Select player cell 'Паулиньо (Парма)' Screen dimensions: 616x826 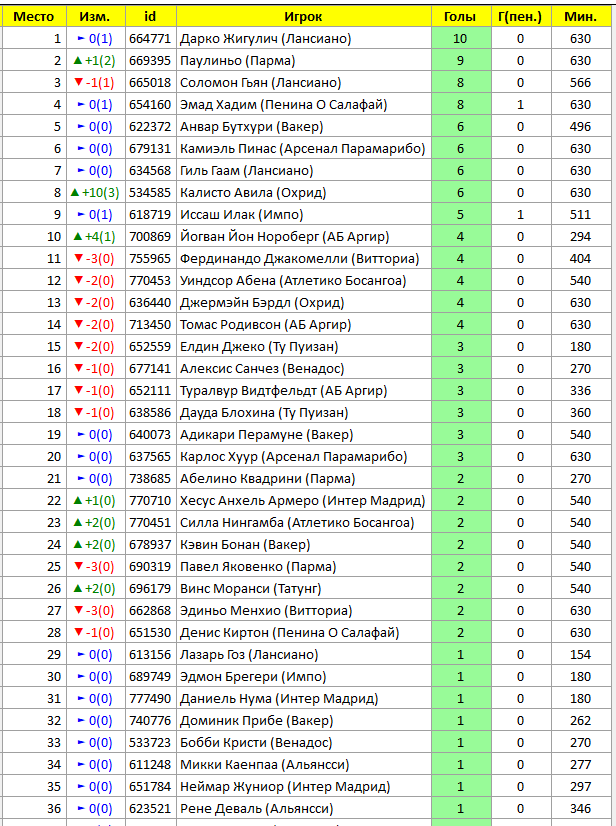pyautogui.click(x=304, y=61)
